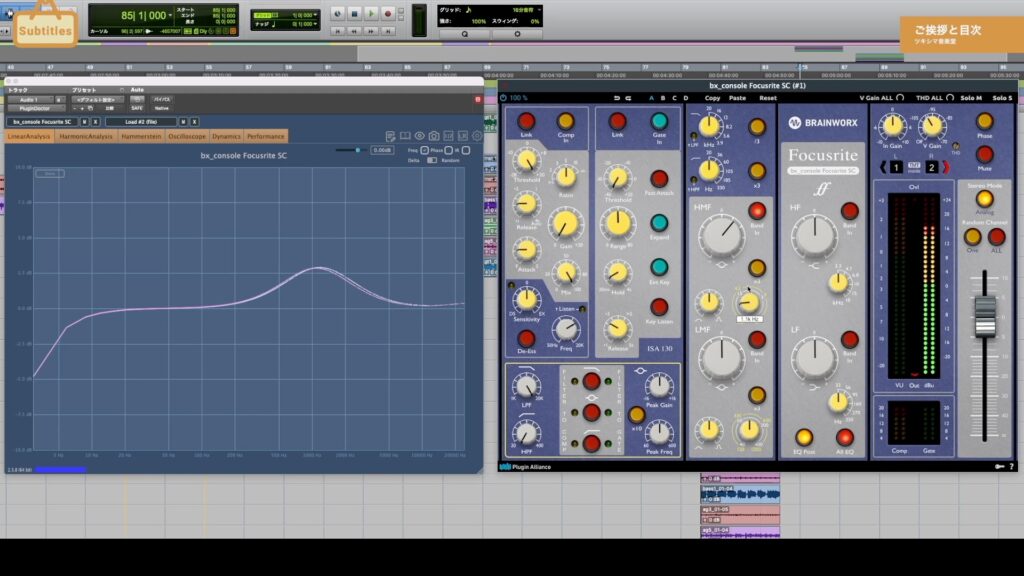Select channel 2 in bx_console
This screenshot has width=1024, height=576.
[x=932, y=167]
